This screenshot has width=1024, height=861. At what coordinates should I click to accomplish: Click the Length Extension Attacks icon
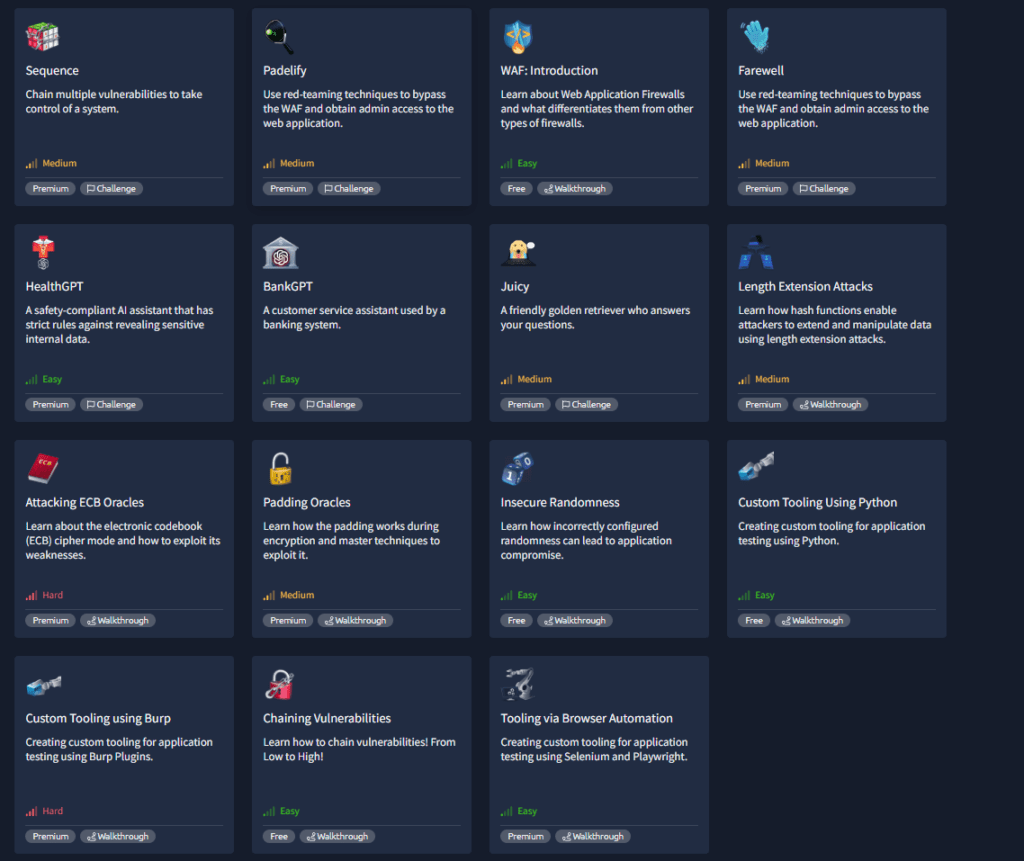(756, 254)
